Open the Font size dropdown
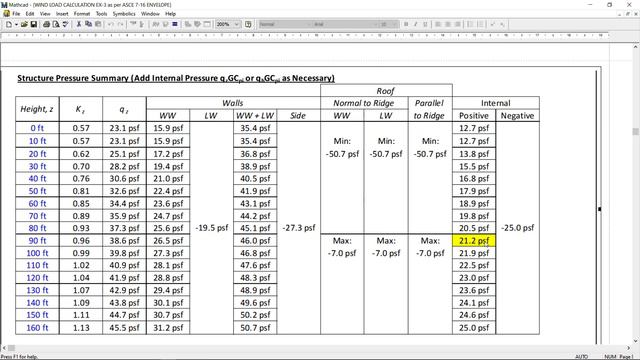Screen dimensions: 640x360 395,24
